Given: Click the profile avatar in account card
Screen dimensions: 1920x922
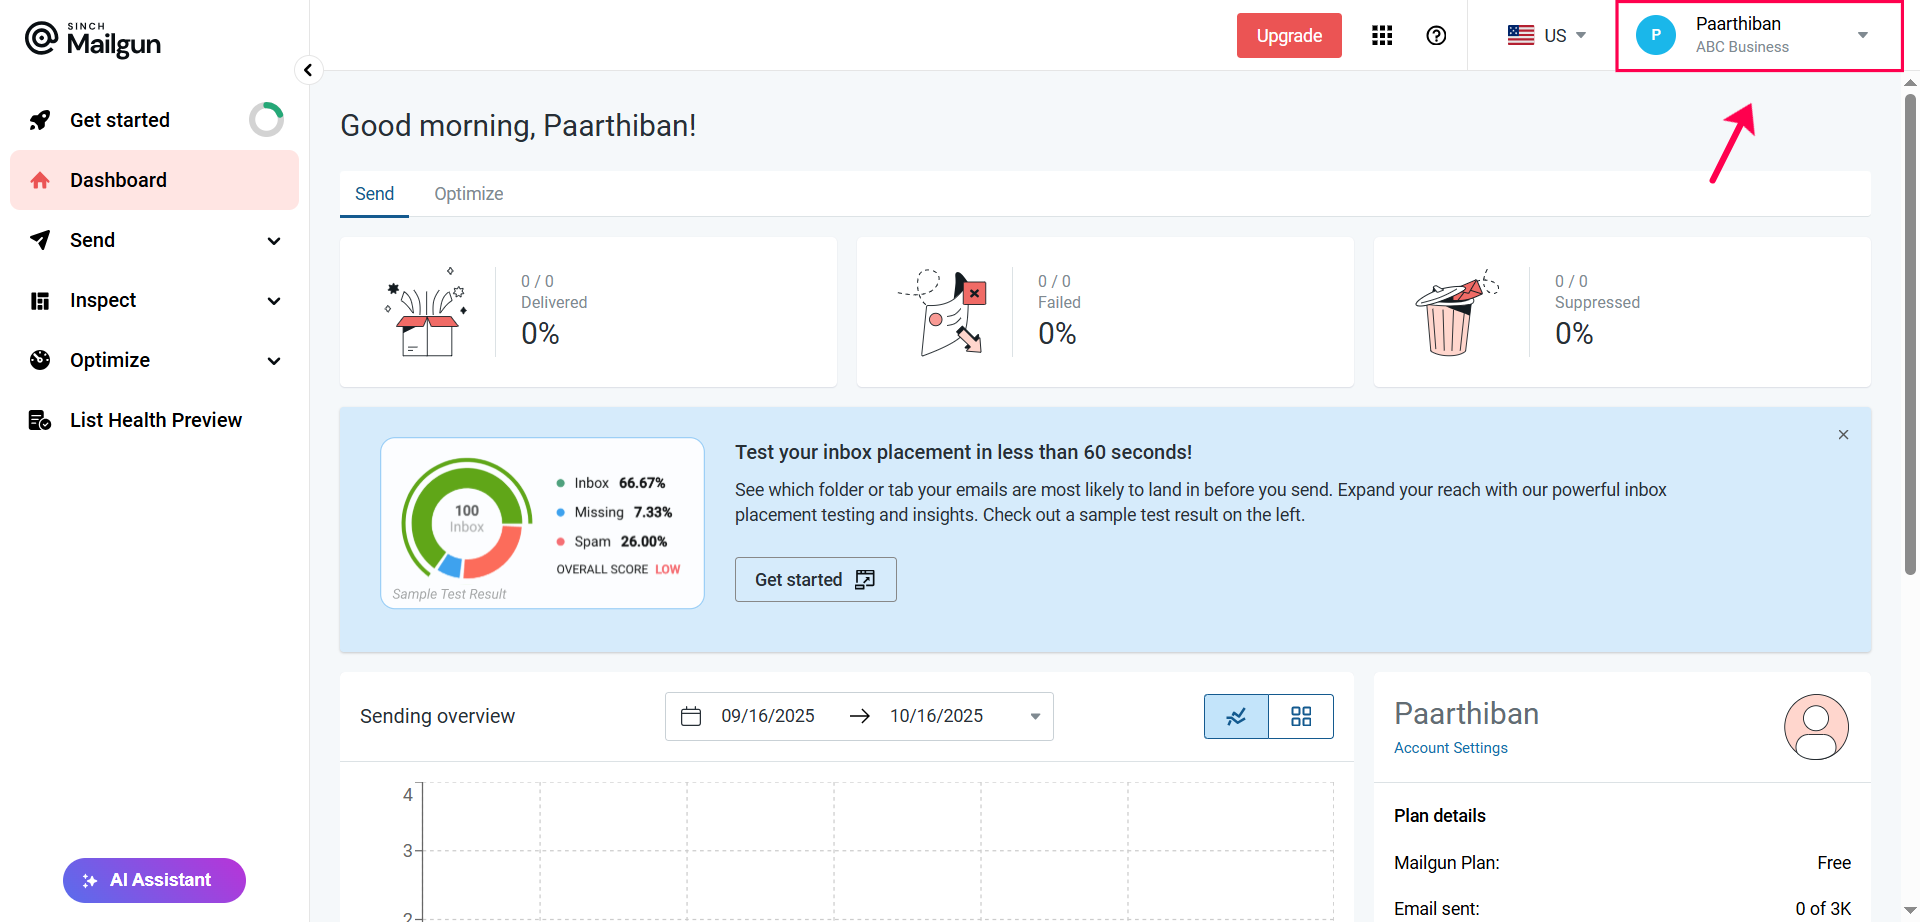Looking at the screenshot, I should point(1815,727).
